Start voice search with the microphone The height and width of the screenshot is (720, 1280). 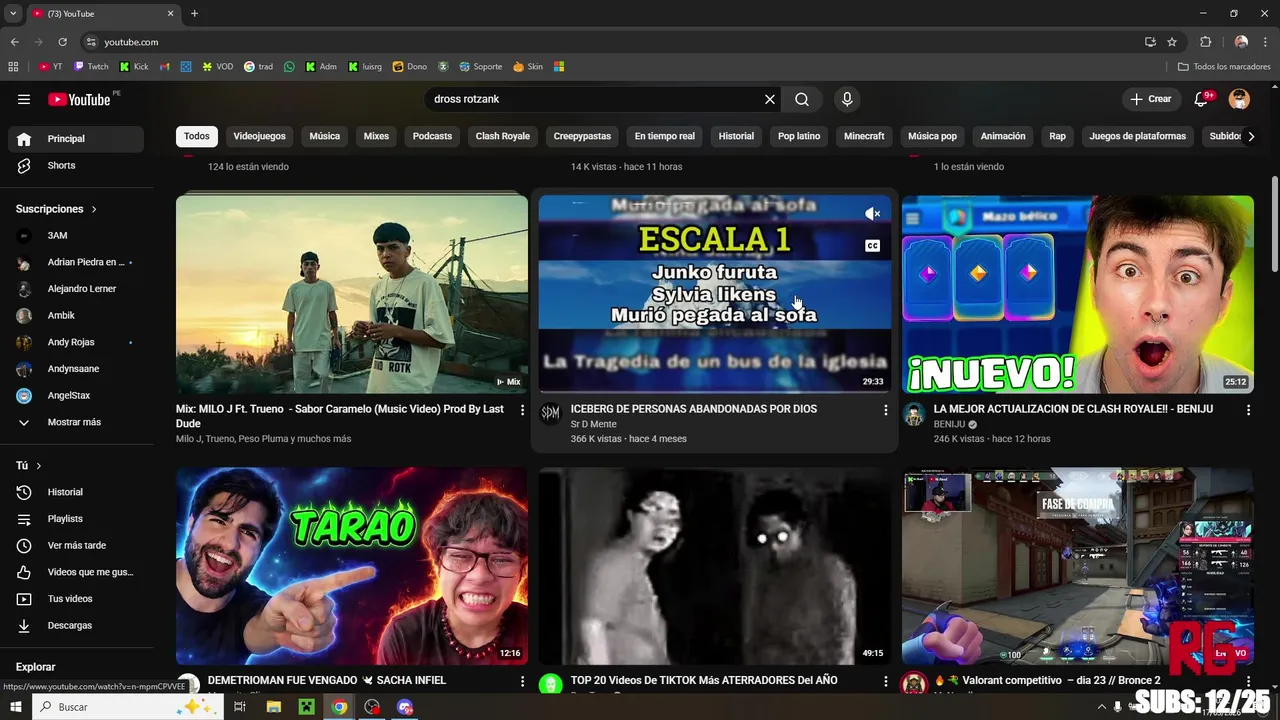pyautogui.click(x=847, y=99)
